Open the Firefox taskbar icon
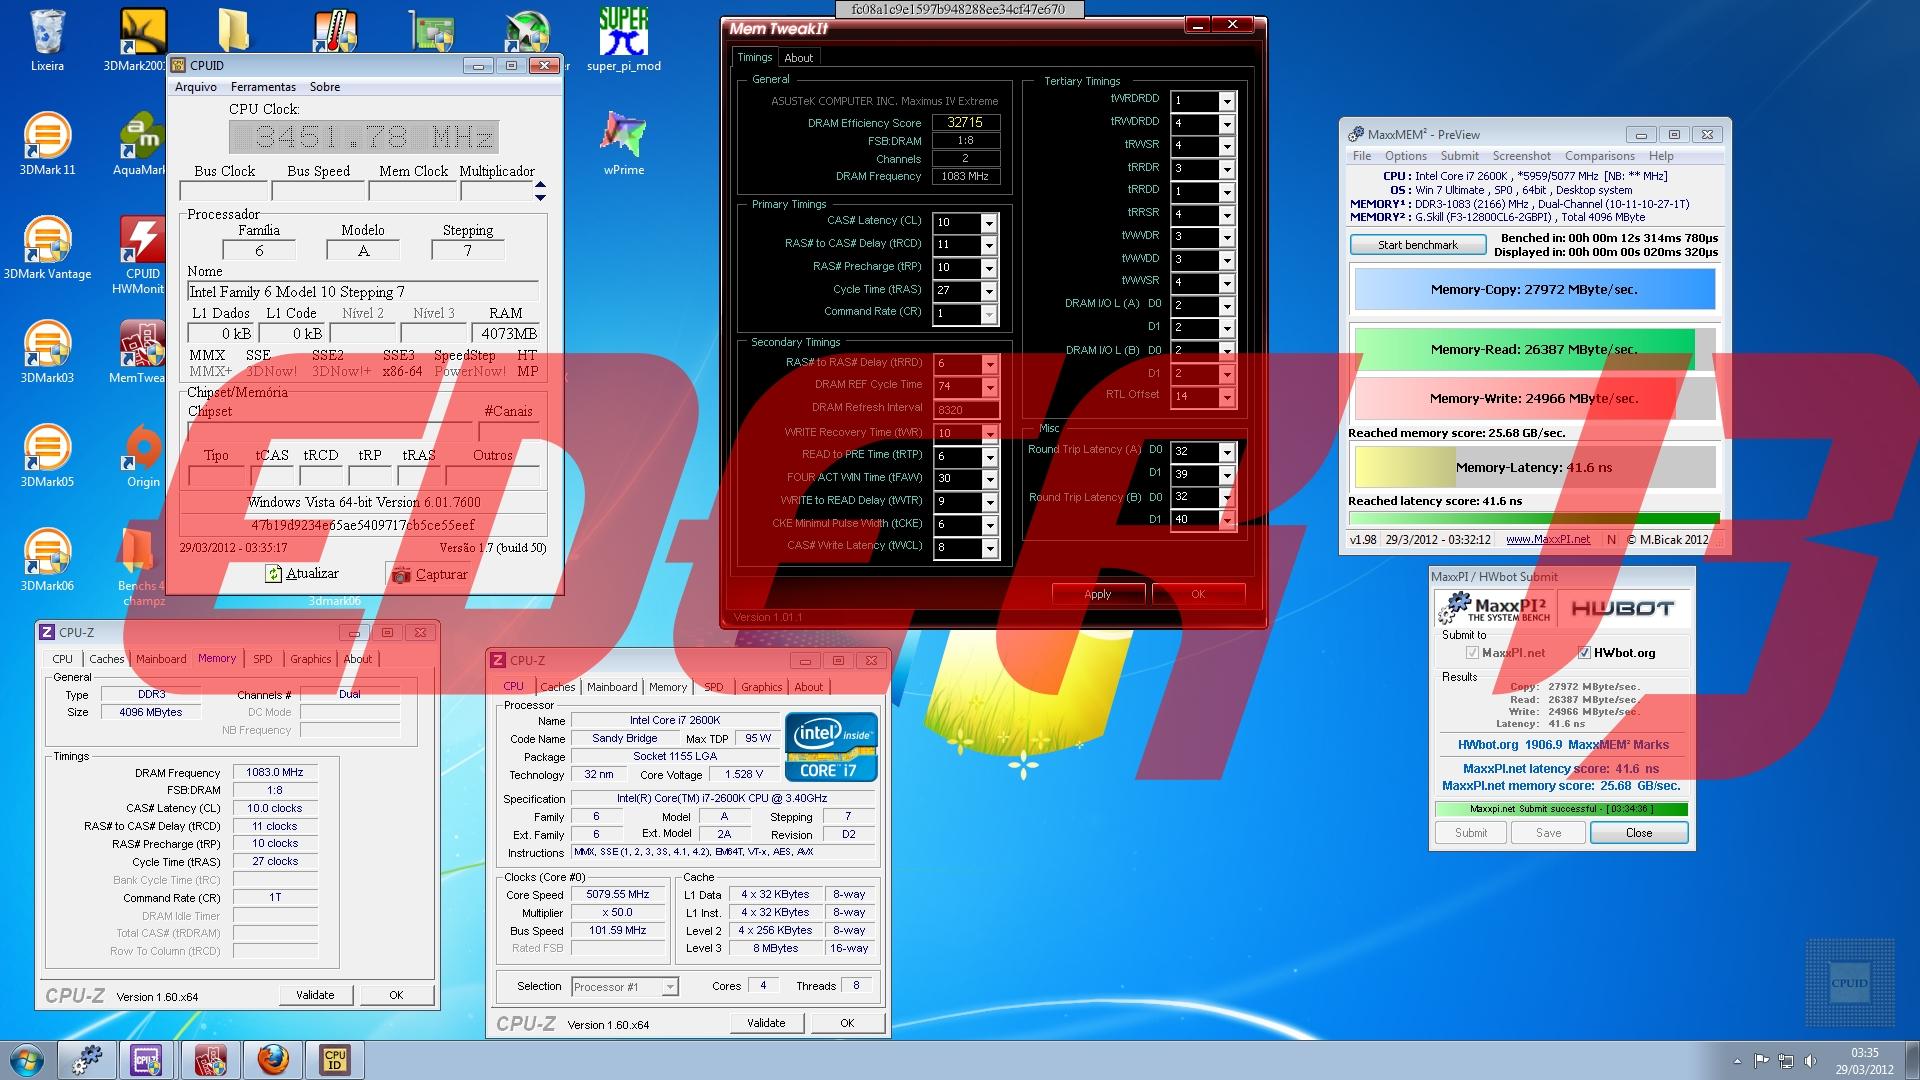The image size is (1920, 1080). [x=272, y=1060]
